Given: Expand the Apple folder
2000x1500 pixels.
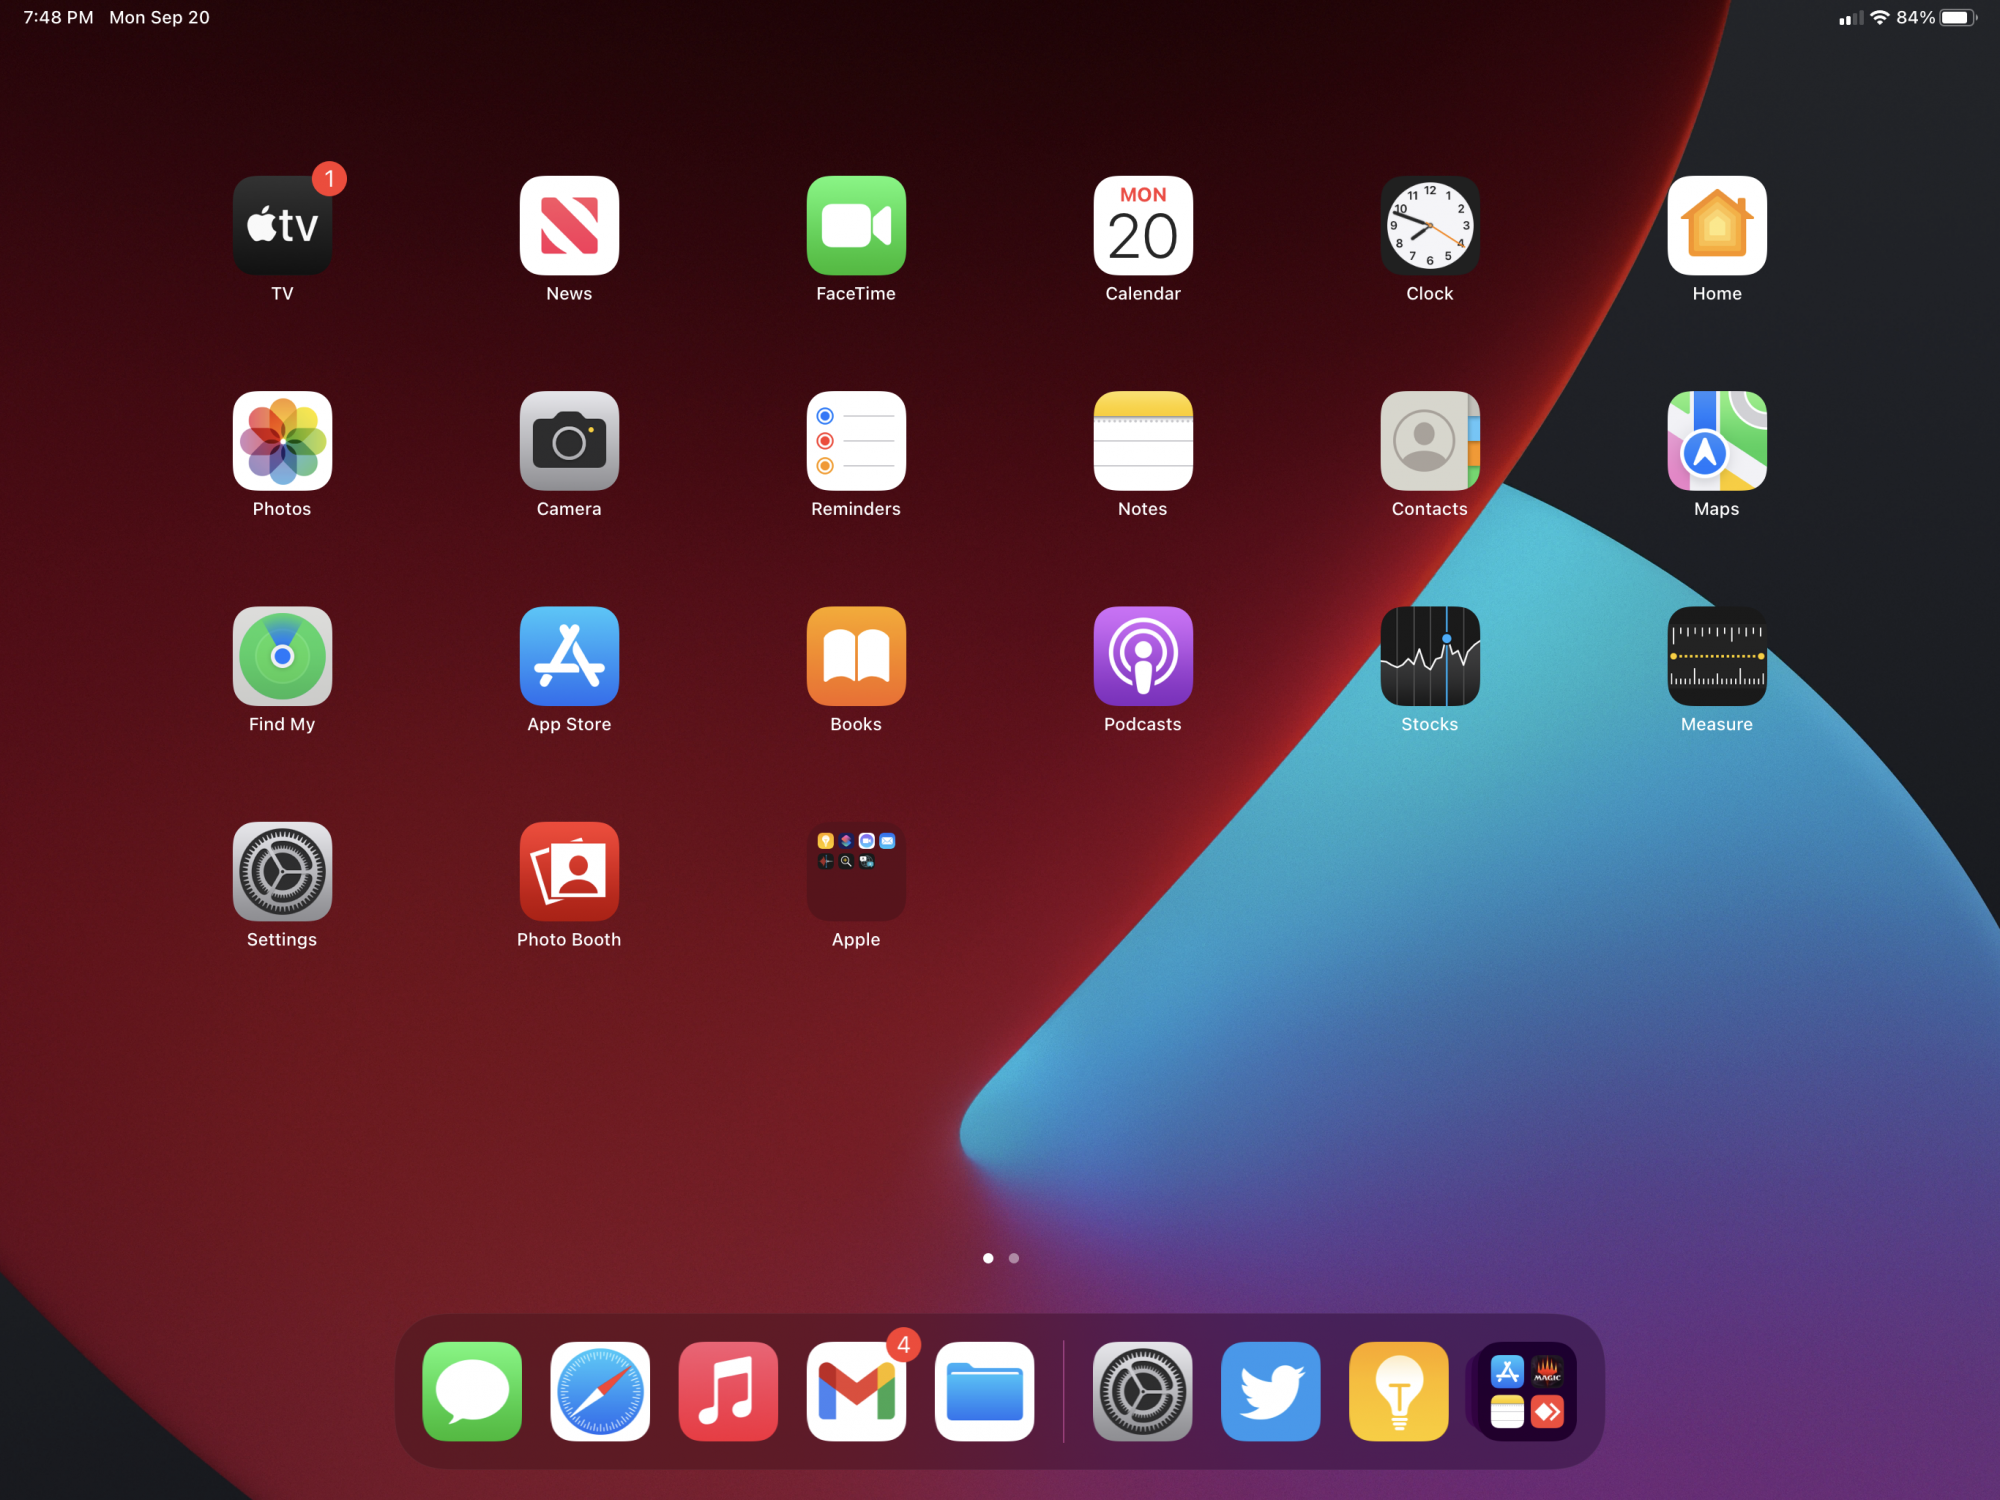Looking at the screenshot, I should (856, 871).
